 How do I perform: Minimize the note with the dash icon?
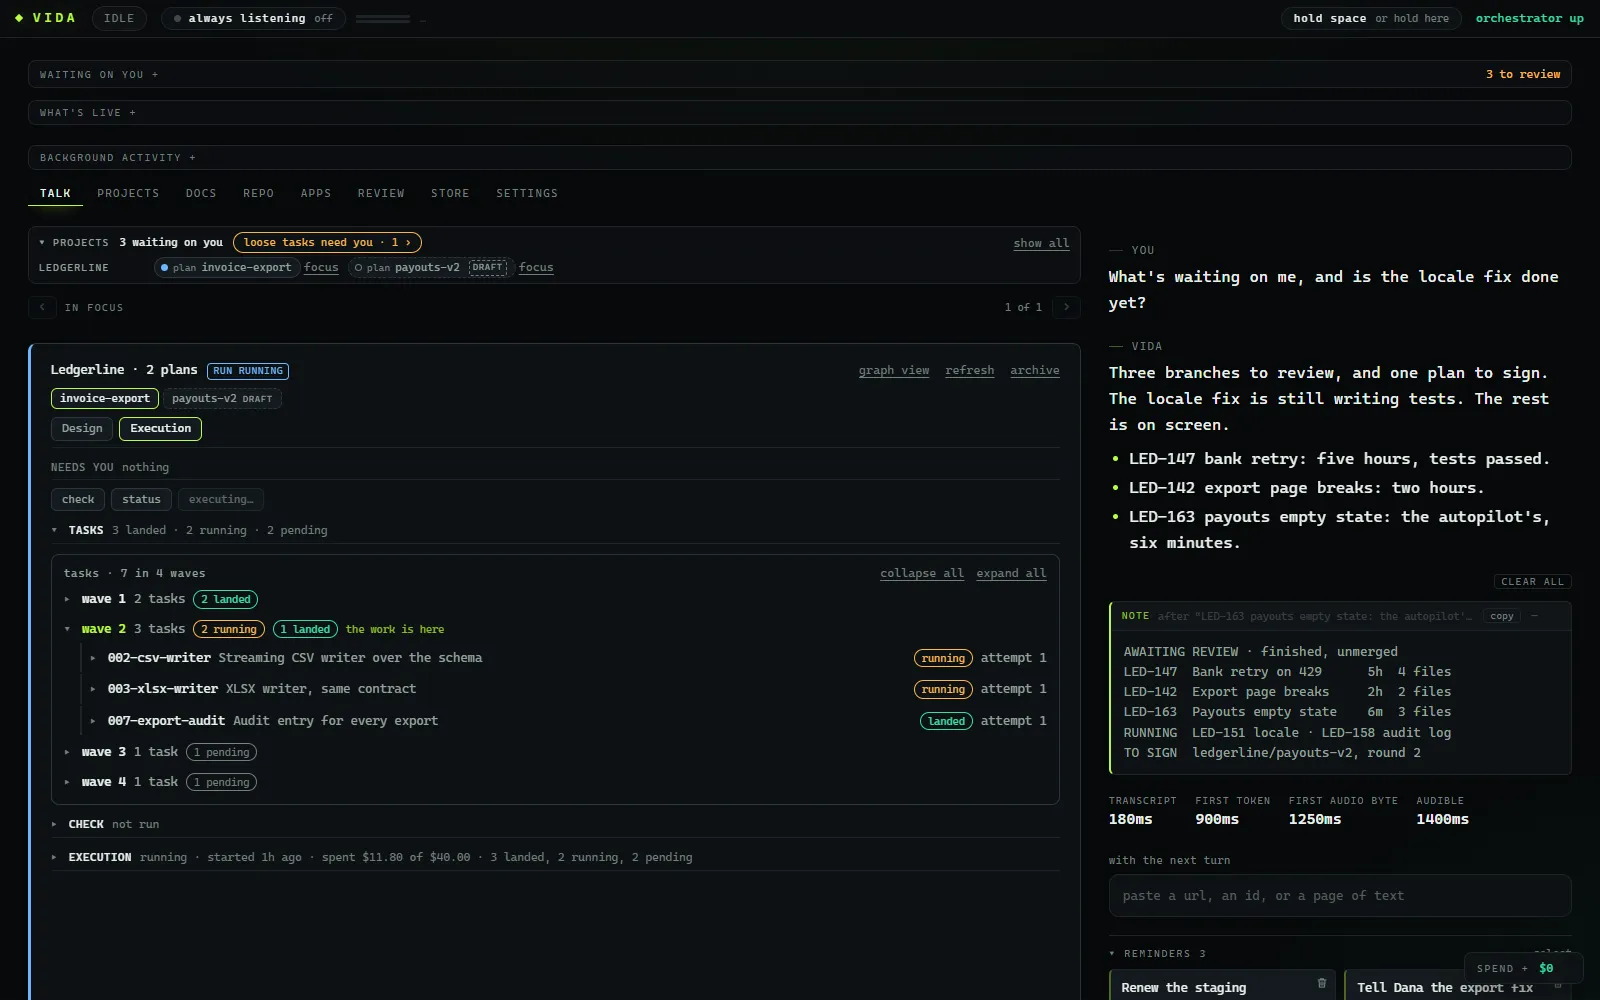click(x=1535, y=616)
